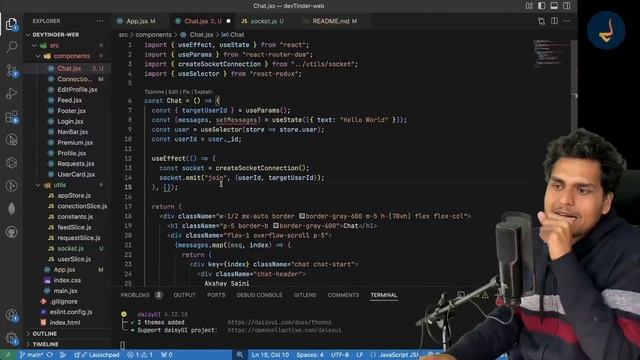Open the Search view in activity bar

[x=11, y=47]
